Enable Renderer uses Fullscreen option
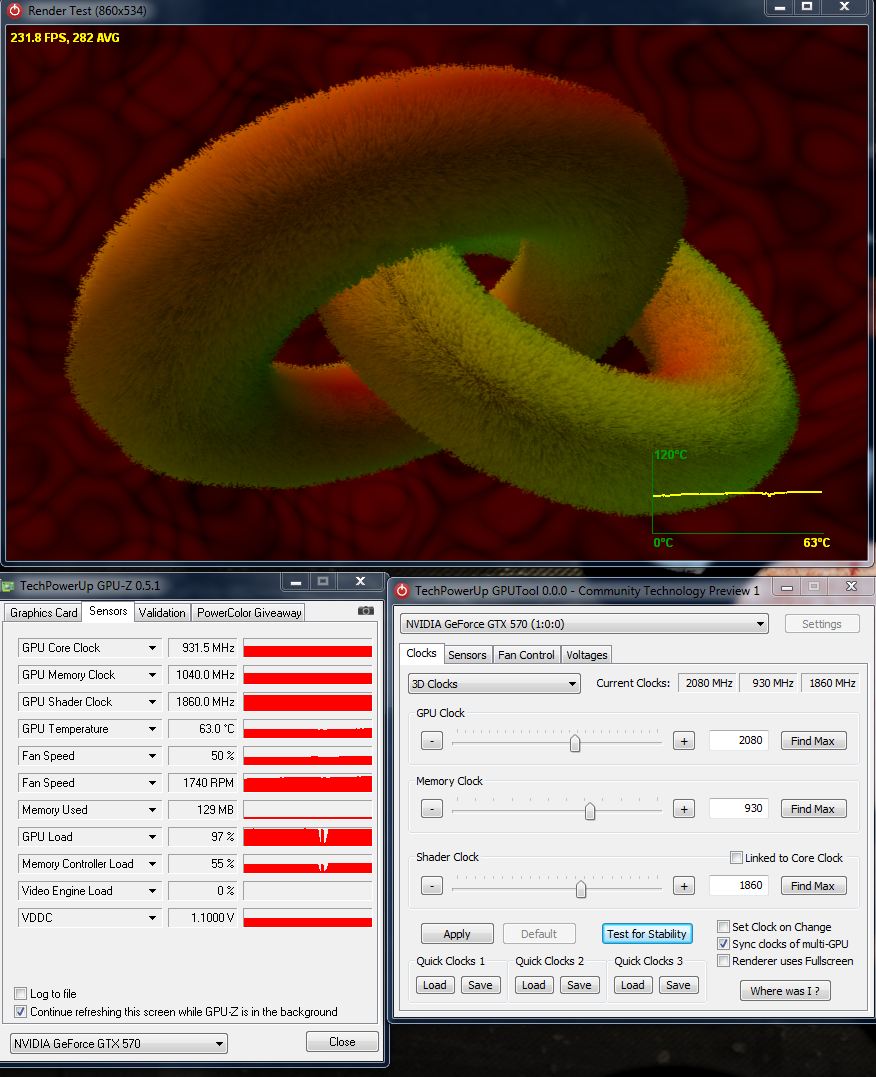The image size is (876, 1077). click(x=723, y=961)
